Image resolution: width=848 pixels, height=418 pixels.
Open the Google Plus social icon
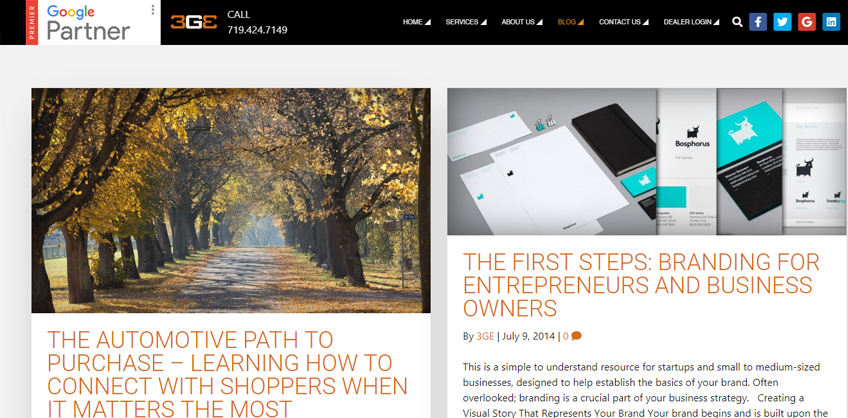pyautogui.click(x=806, y=22)
